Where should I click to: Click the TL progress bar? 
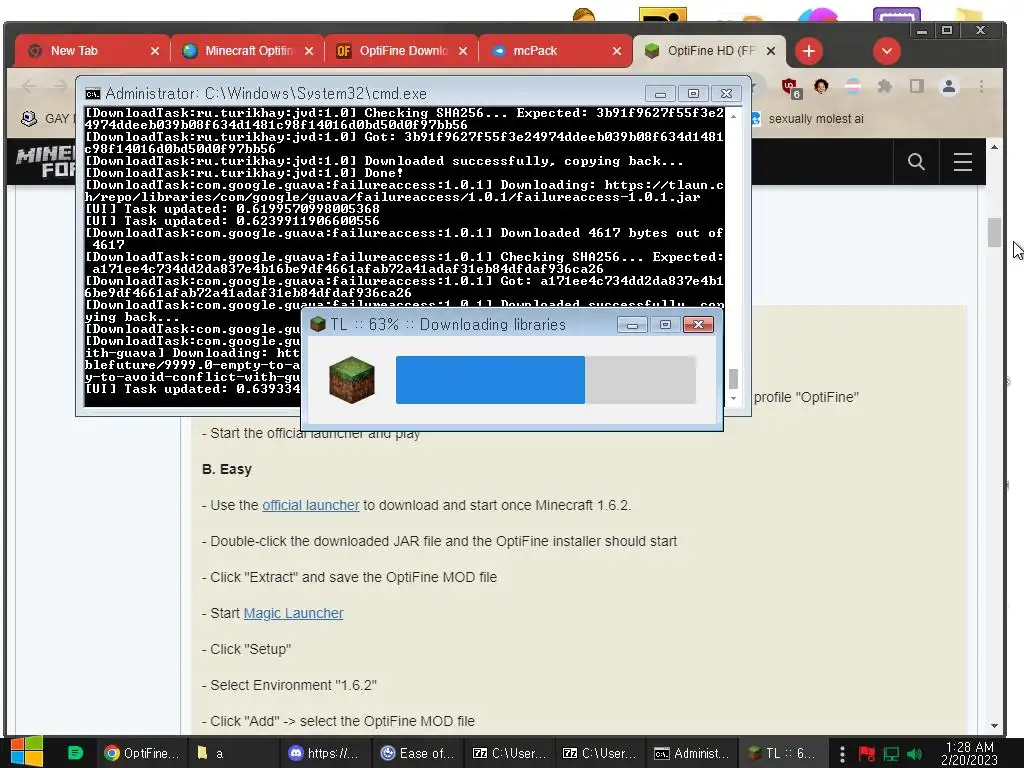click(x=545, y=380)
